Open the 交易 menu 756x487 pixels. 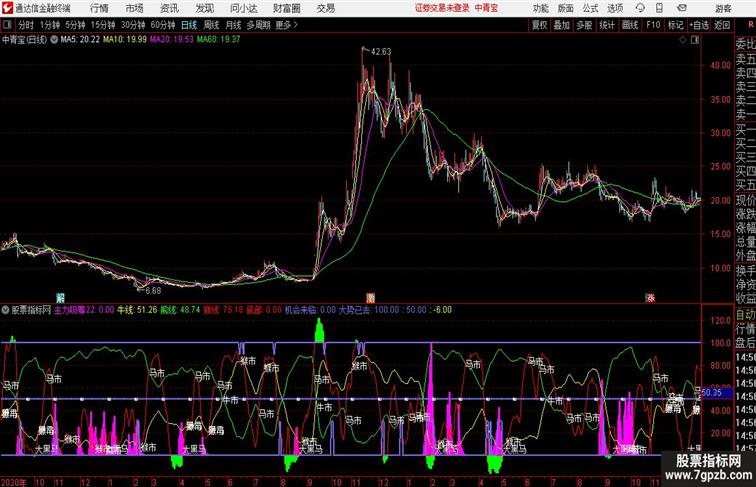325,8
